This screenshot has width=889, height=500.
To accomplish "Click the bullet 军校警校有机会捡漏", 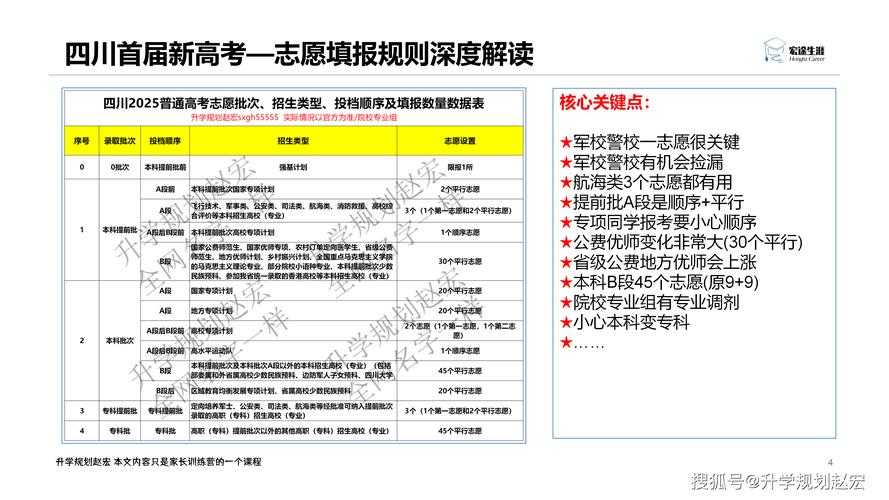I will pyautogui.click(x=642, y=162).
